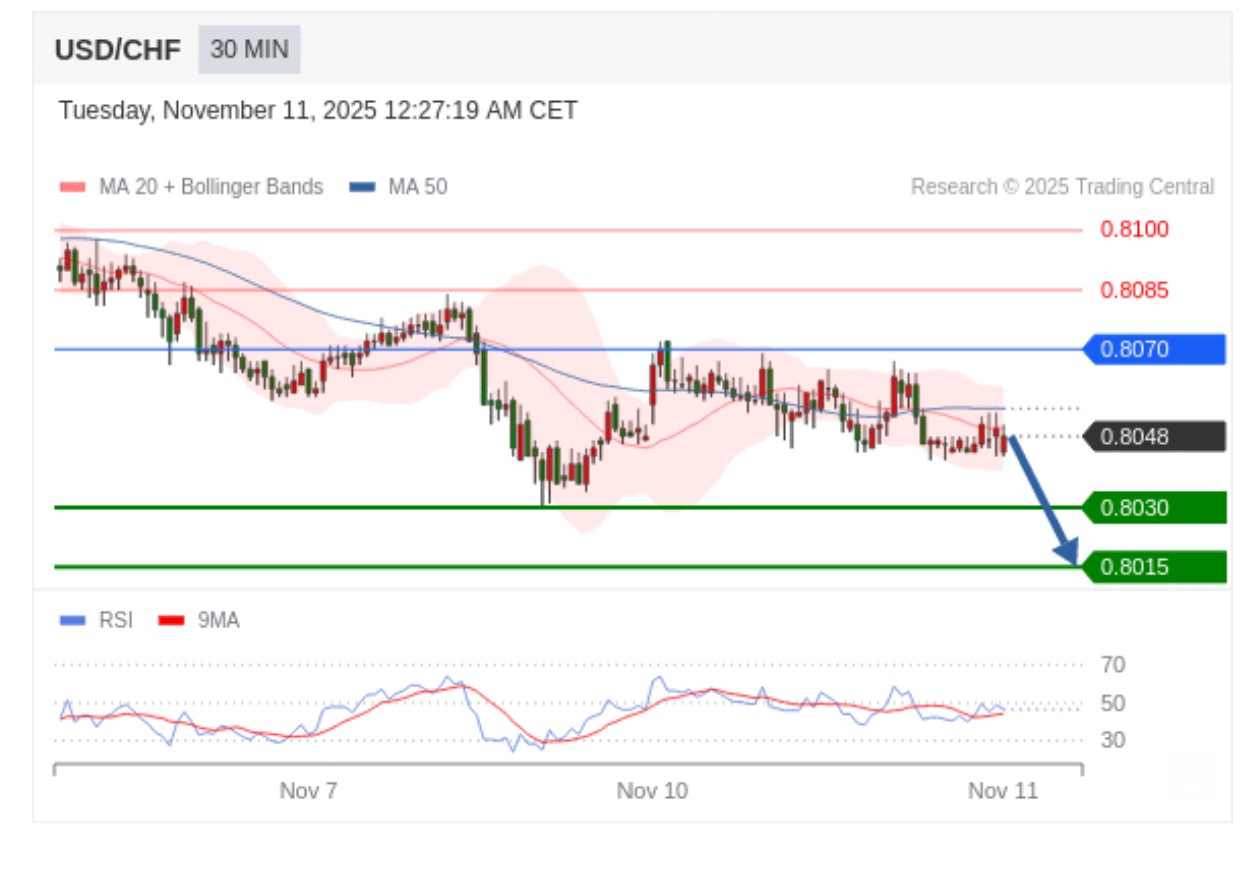This screenshot has width=1258, height=874.
Task: Click the pink MA 20 legend swatch
Action: coord(73,187)
